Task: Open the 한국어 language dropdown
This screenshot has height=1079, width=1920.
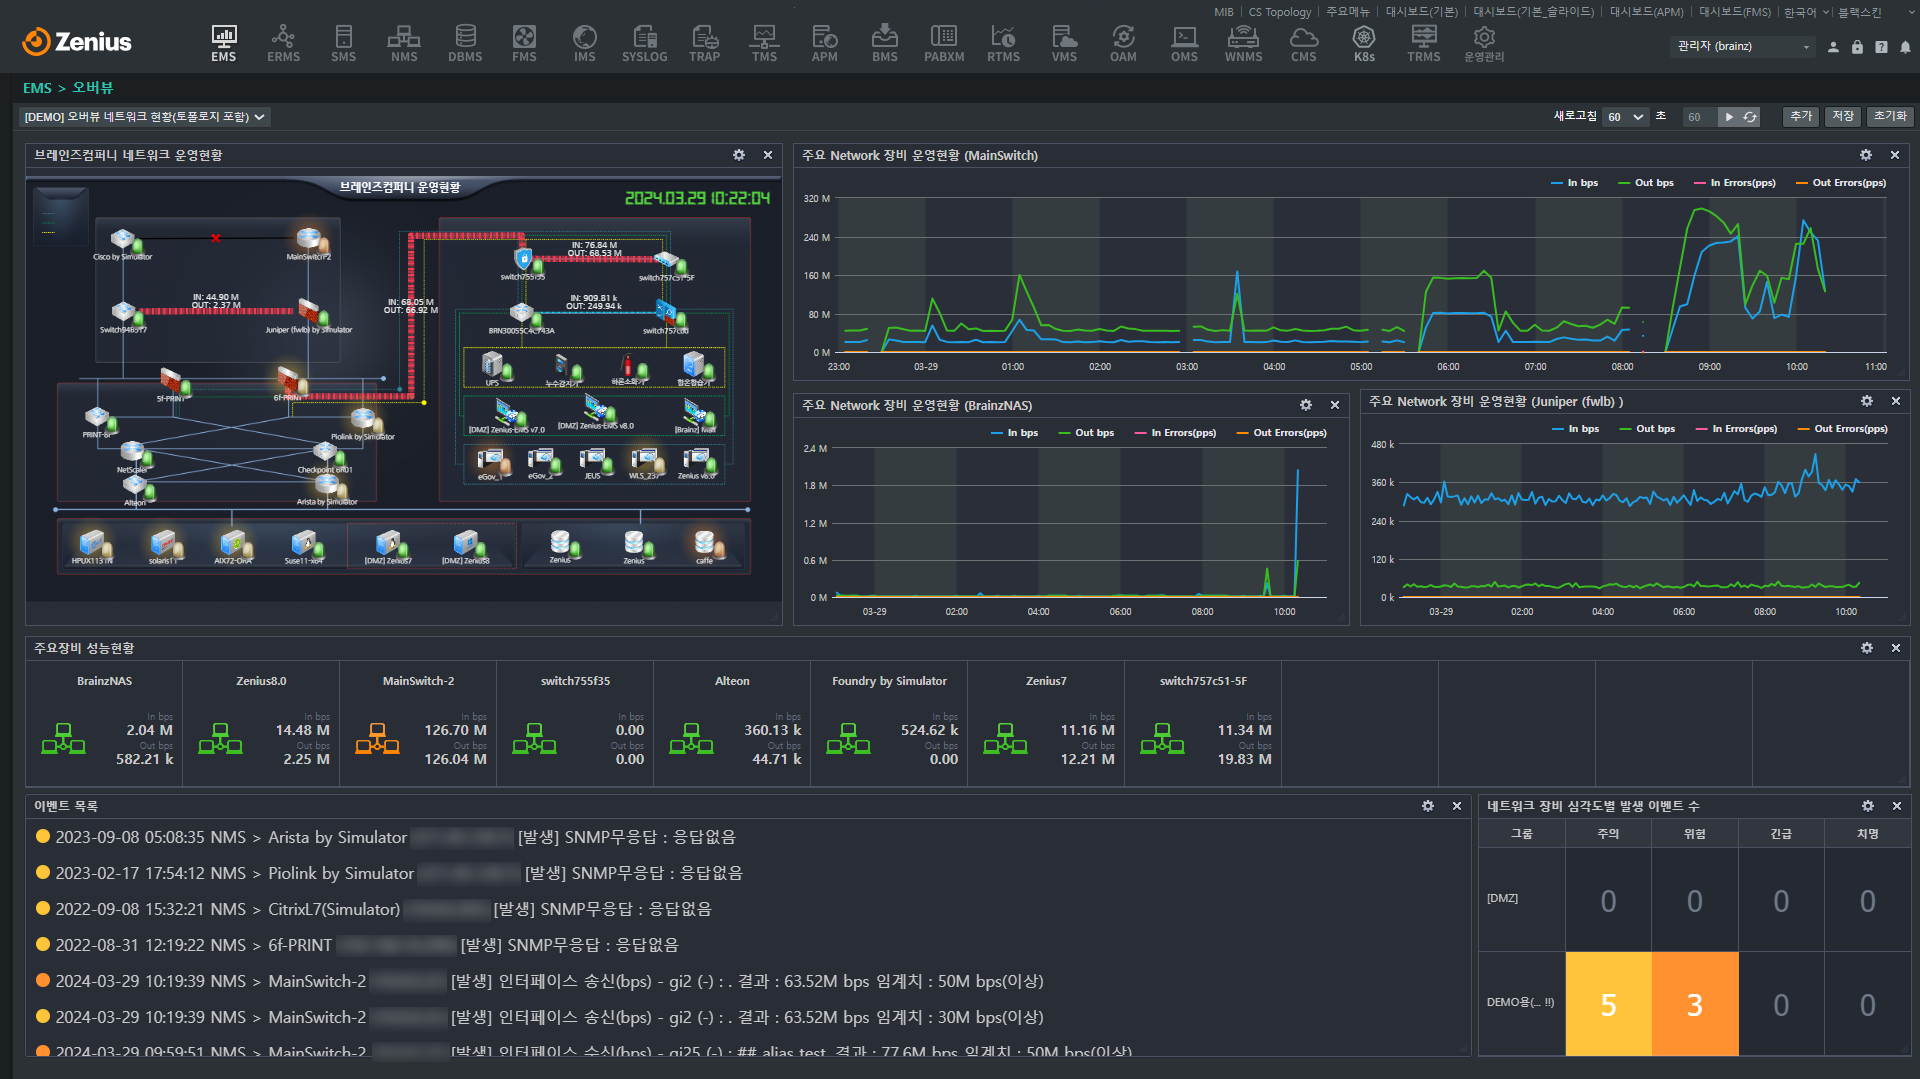Action: [x=1806, y=12]
